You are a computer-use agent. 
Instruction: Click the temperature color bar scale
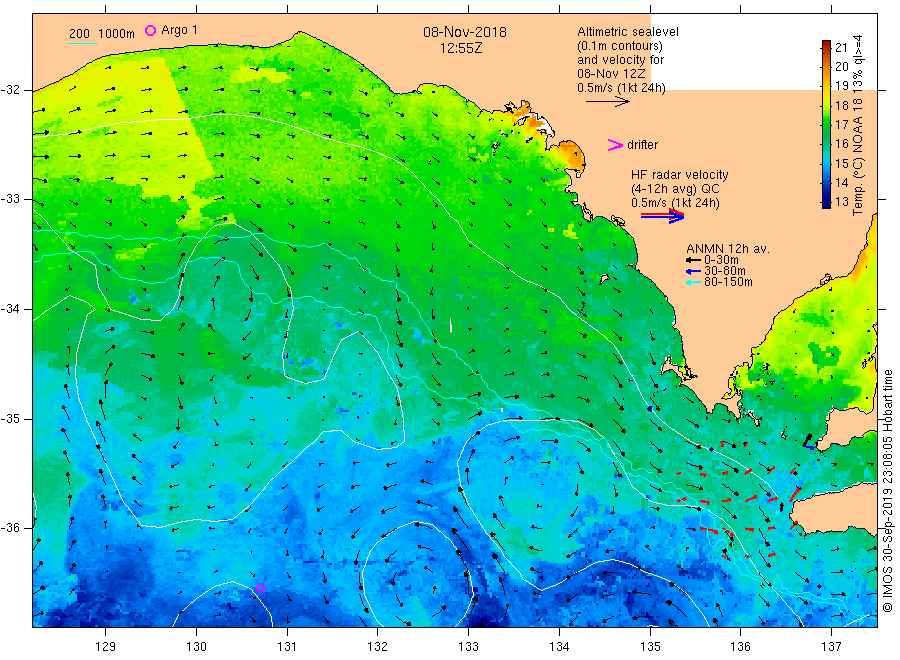pos(827,124)
